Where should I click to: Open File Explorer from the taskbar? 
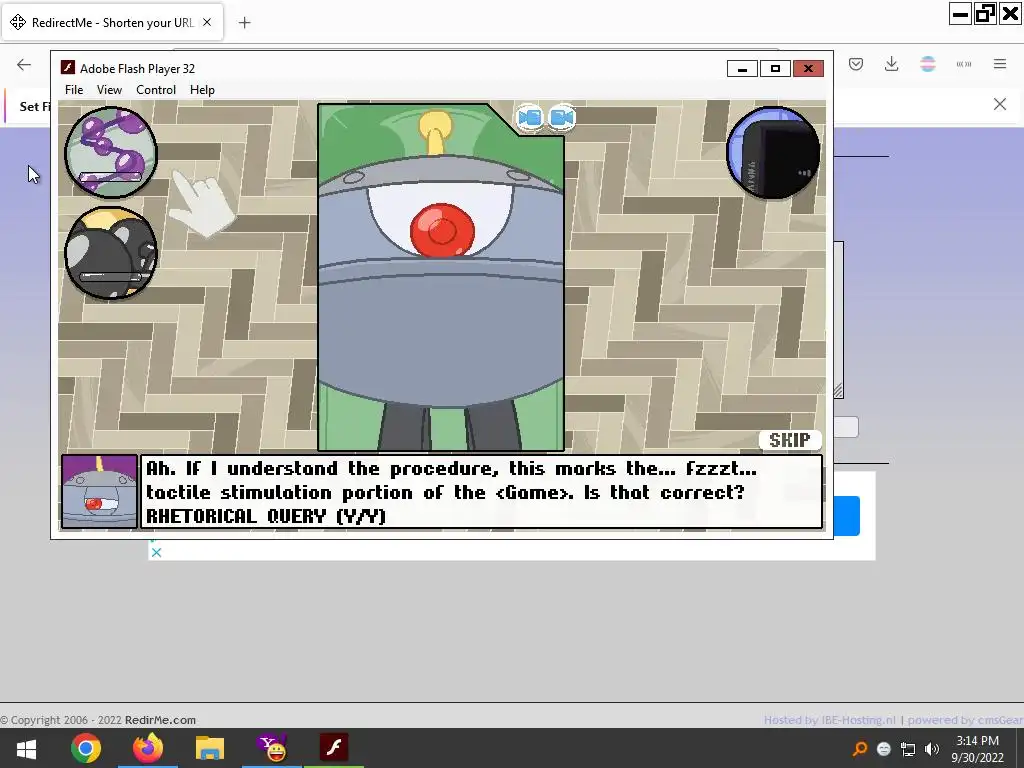click(x=210, y=748)
